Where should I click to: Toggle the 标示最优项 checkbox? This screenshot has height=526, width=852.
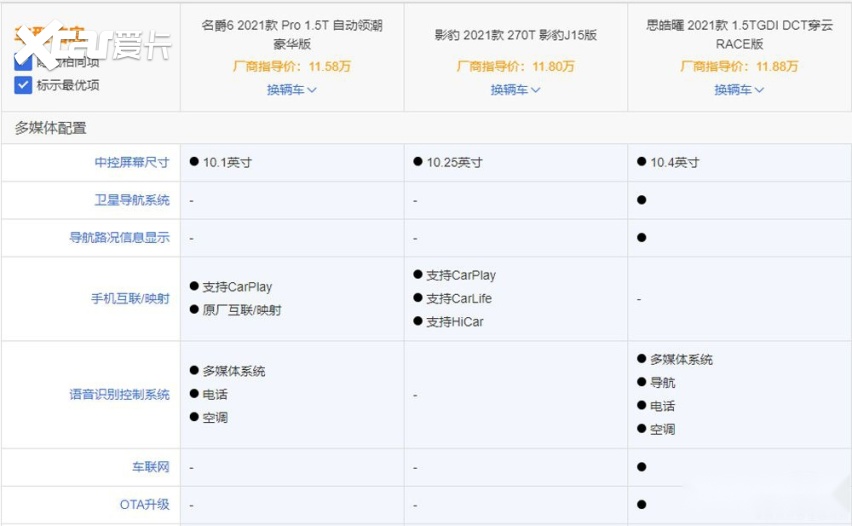24,85
